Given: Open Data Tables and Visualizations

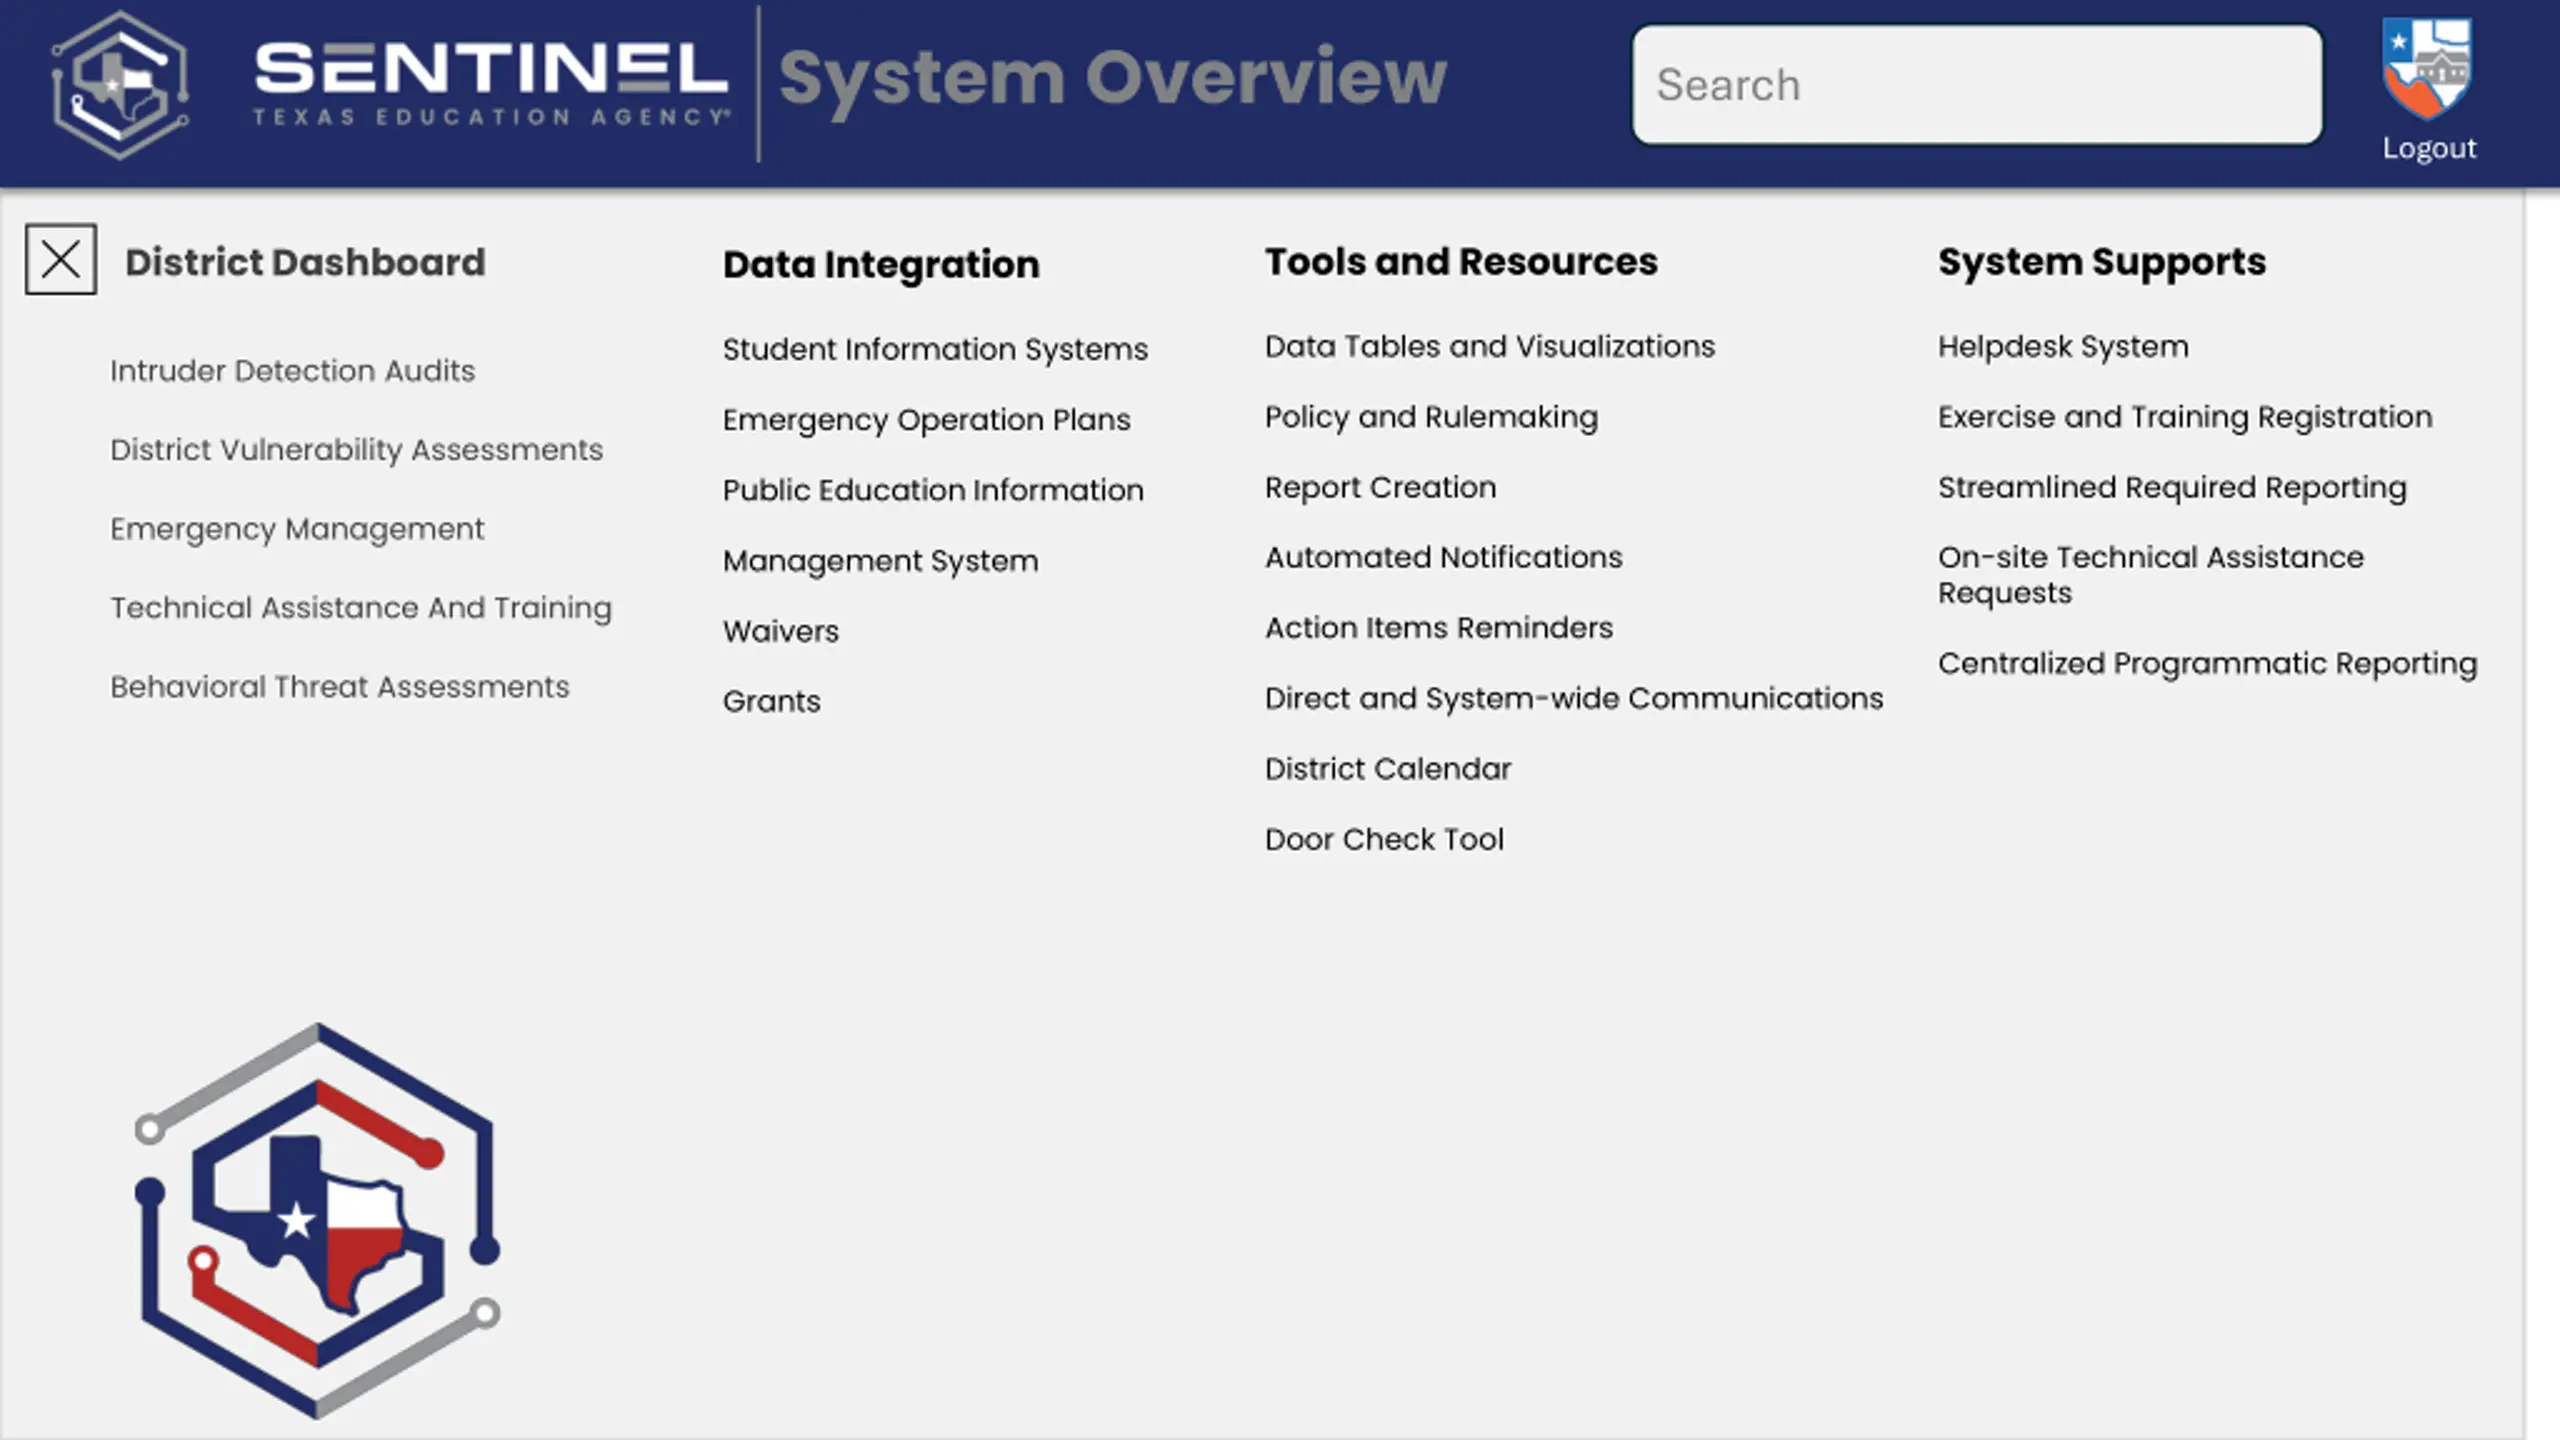Looking at the screenshot, I should coord(1490,346).
